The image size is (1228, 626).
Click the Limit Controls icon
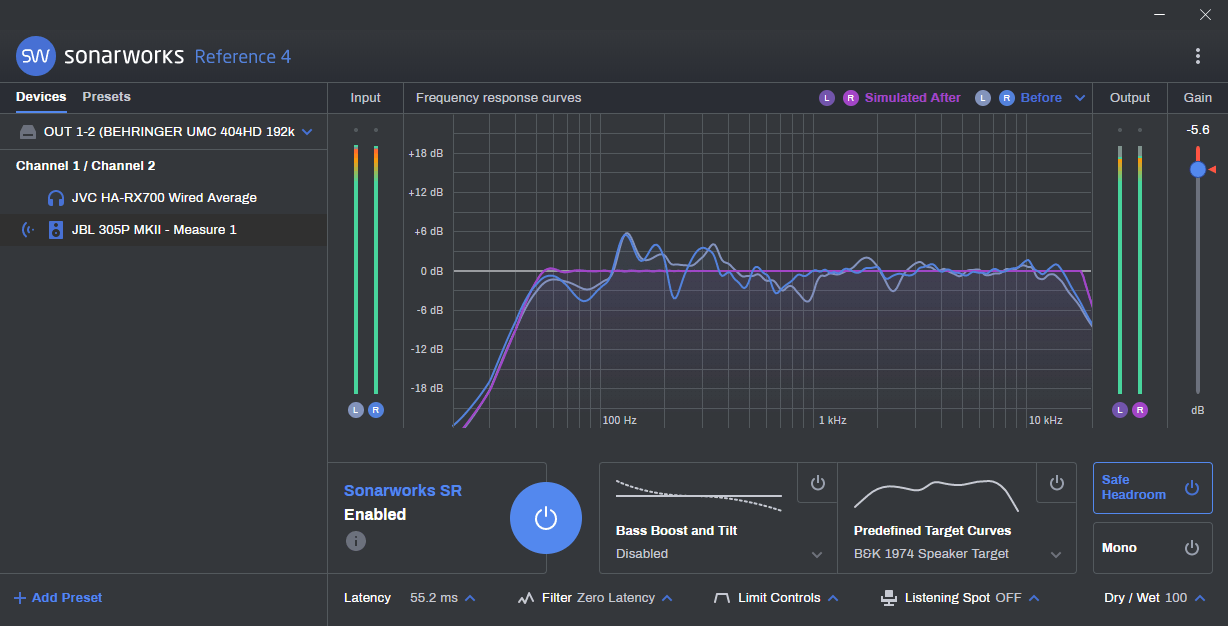click(722, 598)
